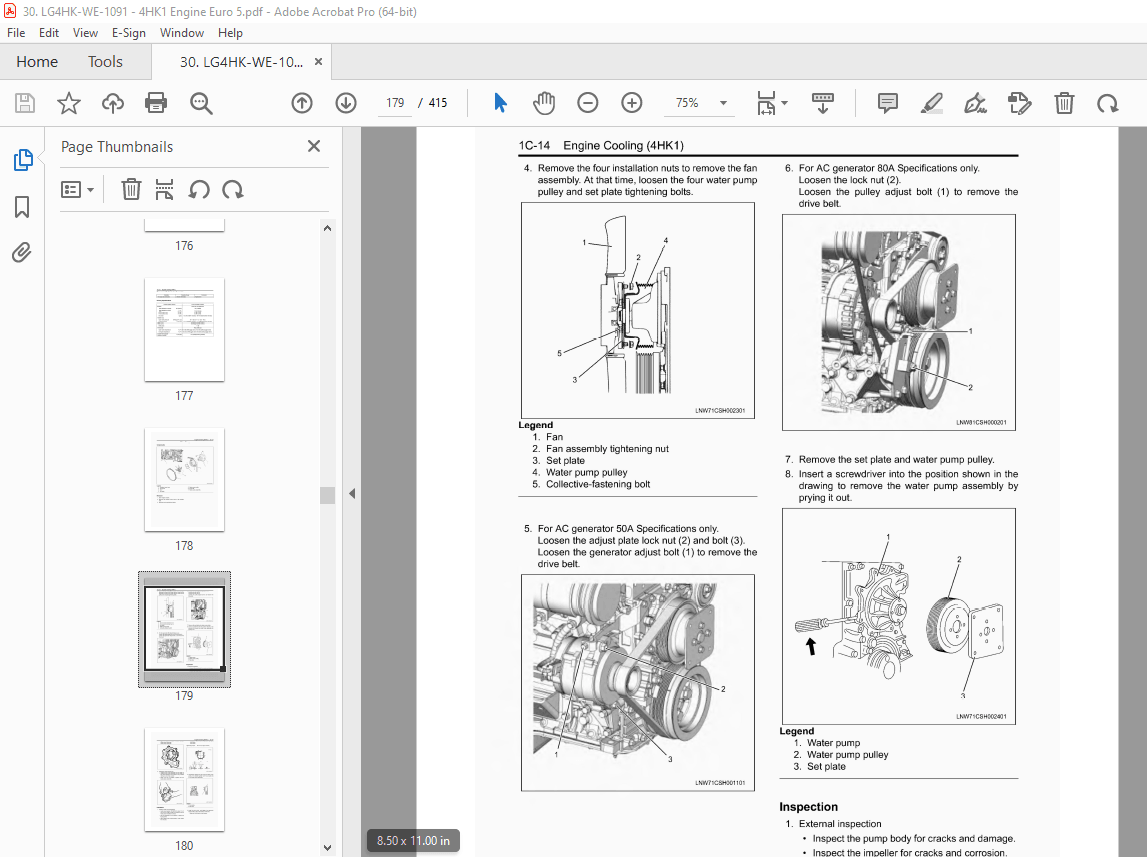Open the Fill & Sign tool
1147x857 pixels.
(x=975, y=102)
